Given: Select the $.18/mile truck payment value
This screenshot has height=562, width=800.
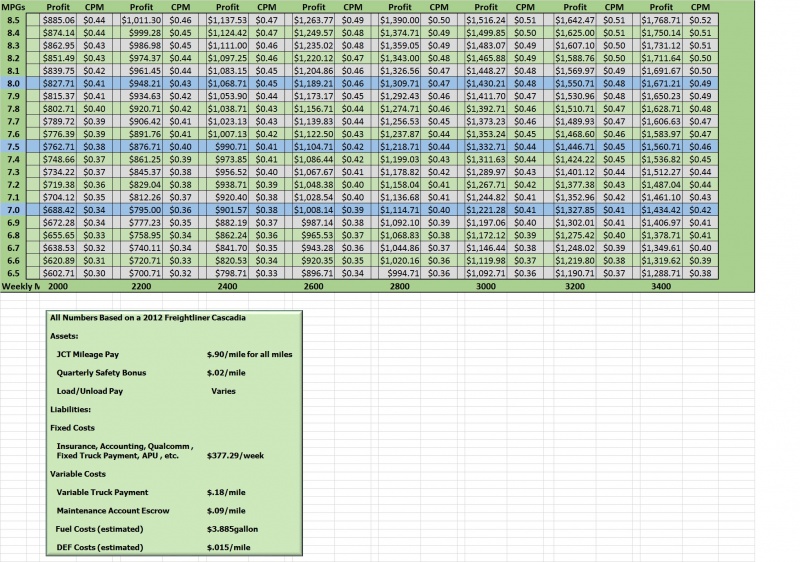Looking at the screenshot, I should coord(226,492).
